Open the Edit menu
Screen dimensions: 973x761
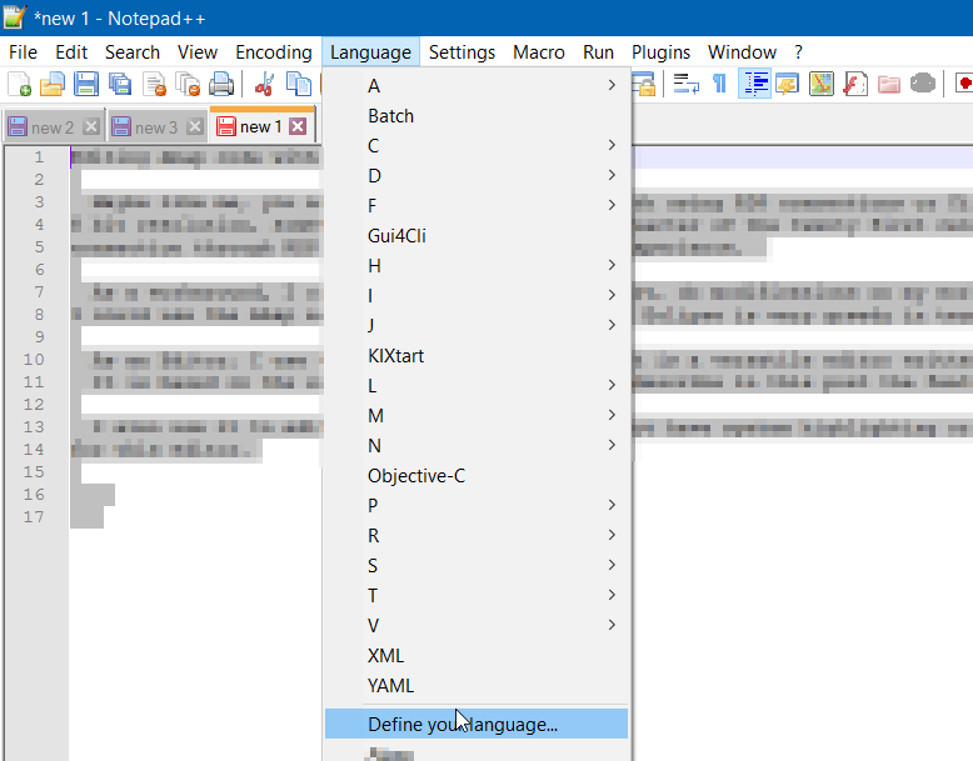(x=71, y=52)
